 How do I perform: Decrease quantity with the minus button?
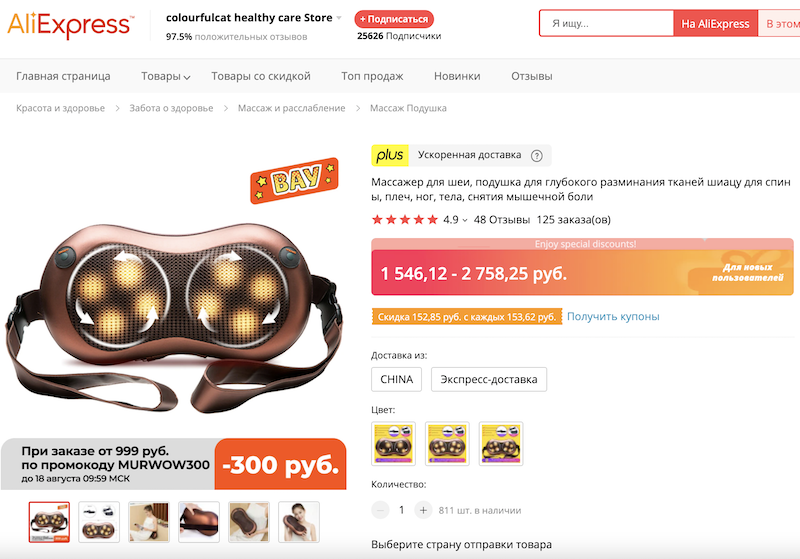380,510
